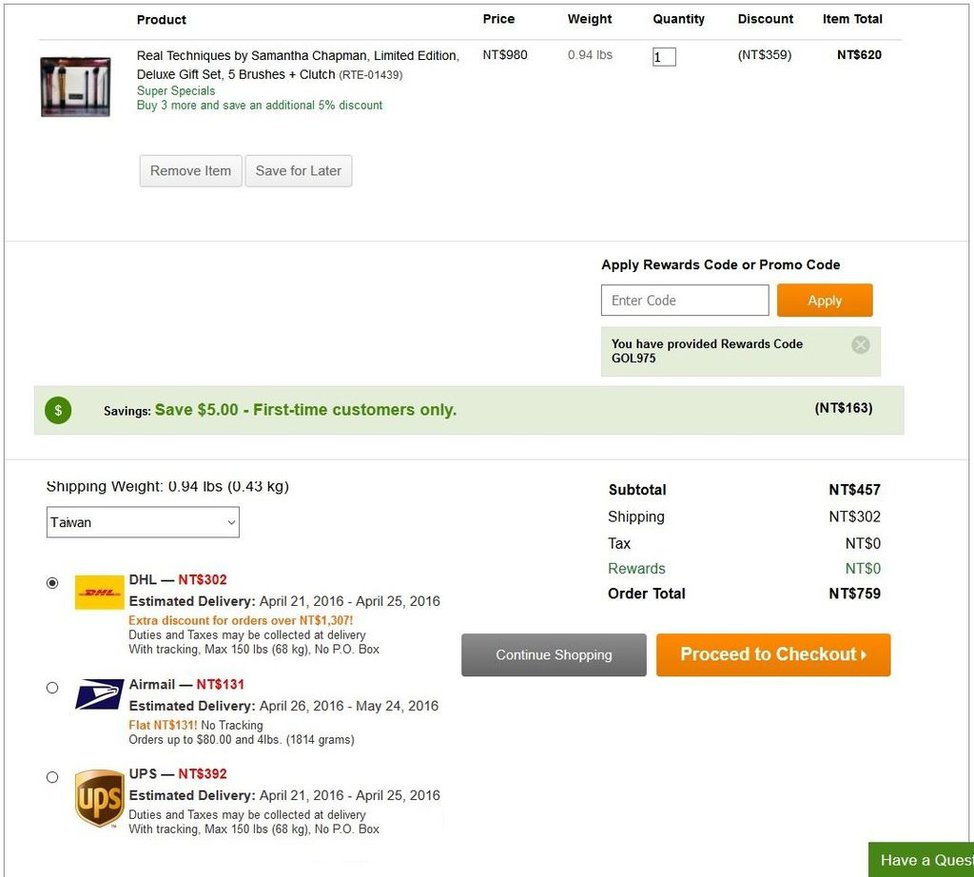The width and height of the screenshot is (974, 877).
Task: Focus the Enter Code input field
Action: coord(685,301)
